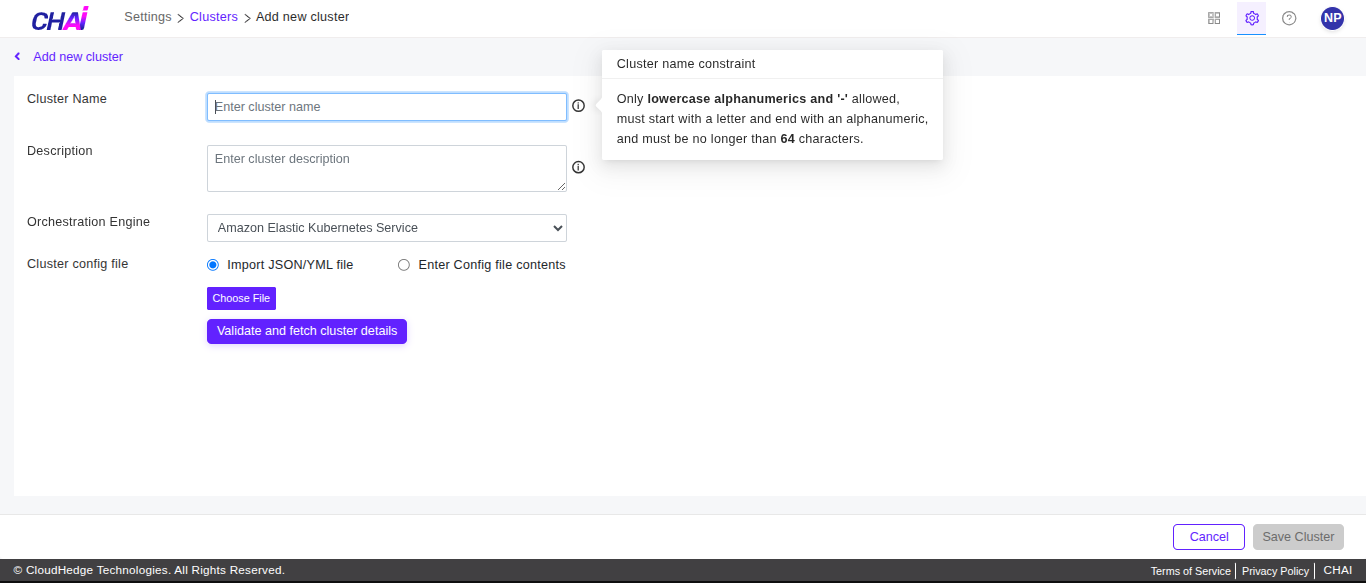Screen dimensions: 1366x583
Task: Click the back arrow beside Add new cluster
Action: [17, 57]
